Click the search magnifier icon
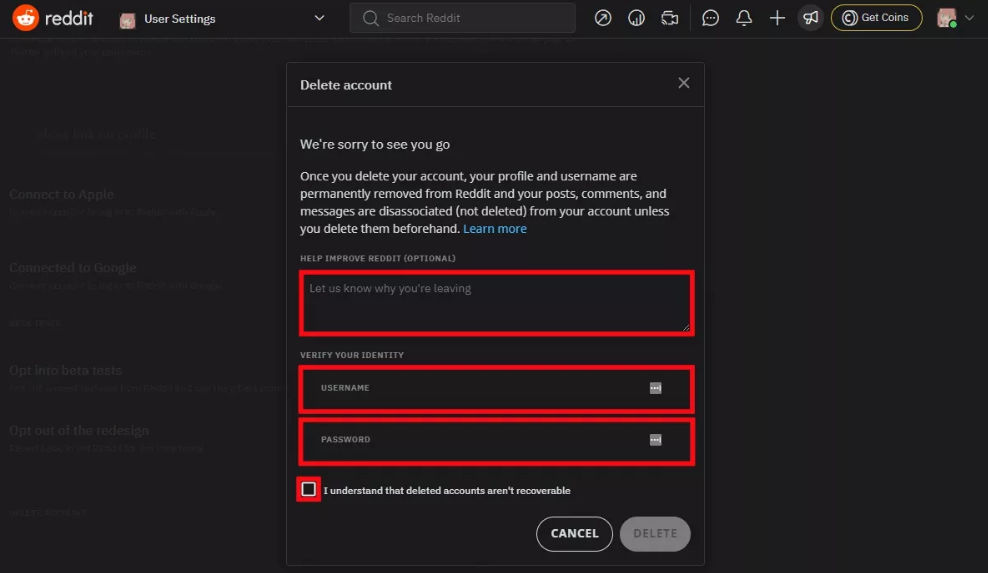Screen dimensions: 988x573 [370, 18]
